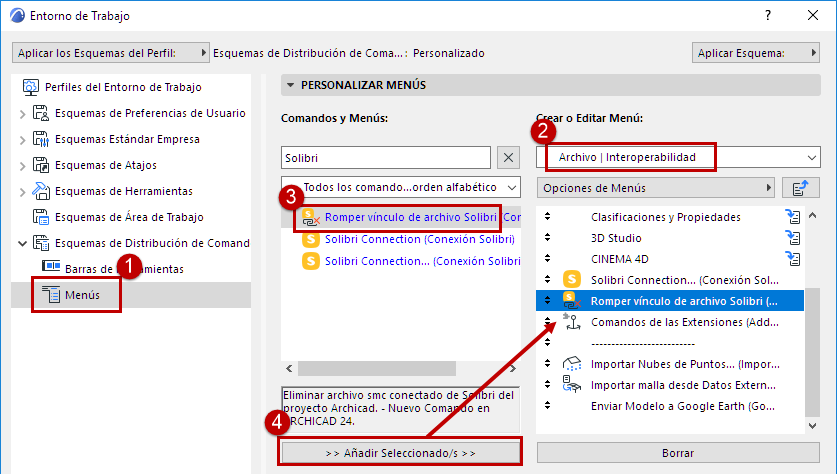Click the Menús icon in the tree
837x474 pixels.
click(x=51, y=295)
